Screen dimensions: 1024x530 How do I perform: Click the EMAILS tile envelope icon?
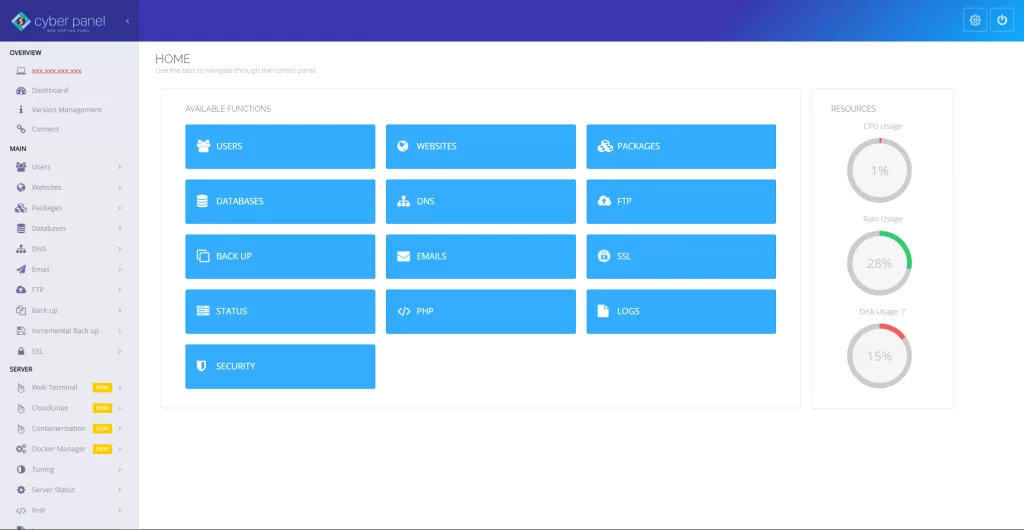[404, 256]
